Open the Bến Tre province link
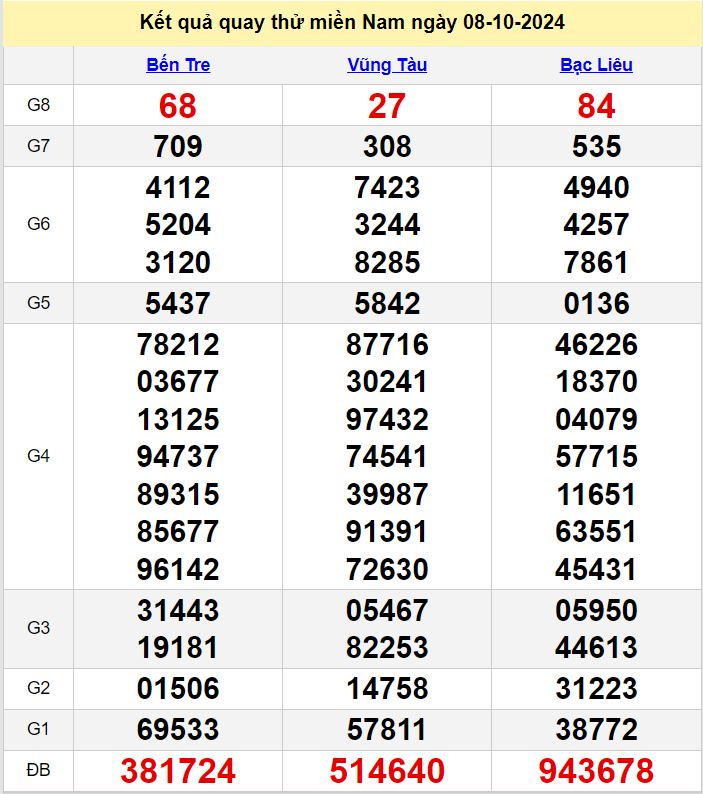Image resolution: width=703 pixels, height=794 pixels. (178, 65)
